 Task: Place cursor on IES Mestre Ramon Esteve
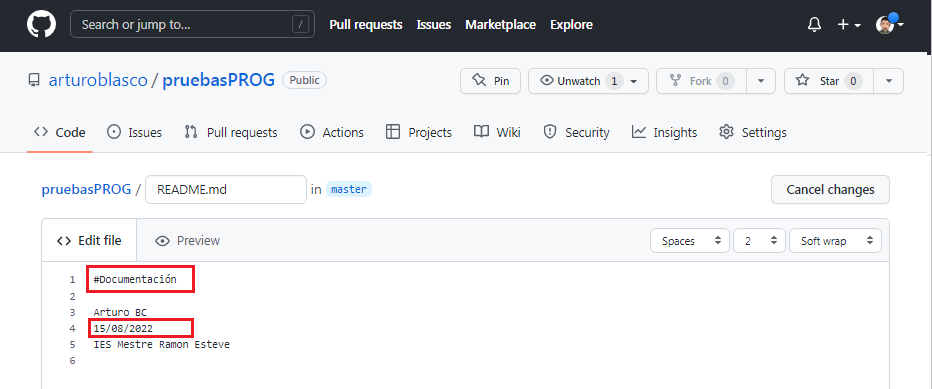pyautogui.click(x=162, y=344)
